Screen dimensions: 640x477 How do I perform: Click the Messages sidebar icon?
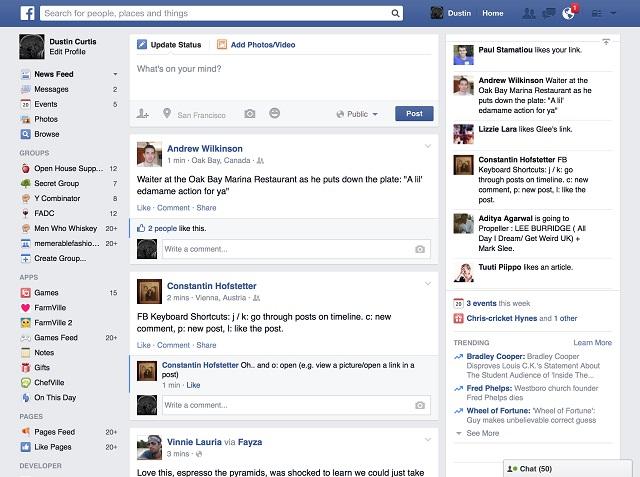pyautogui.click(x=25, y=89)
